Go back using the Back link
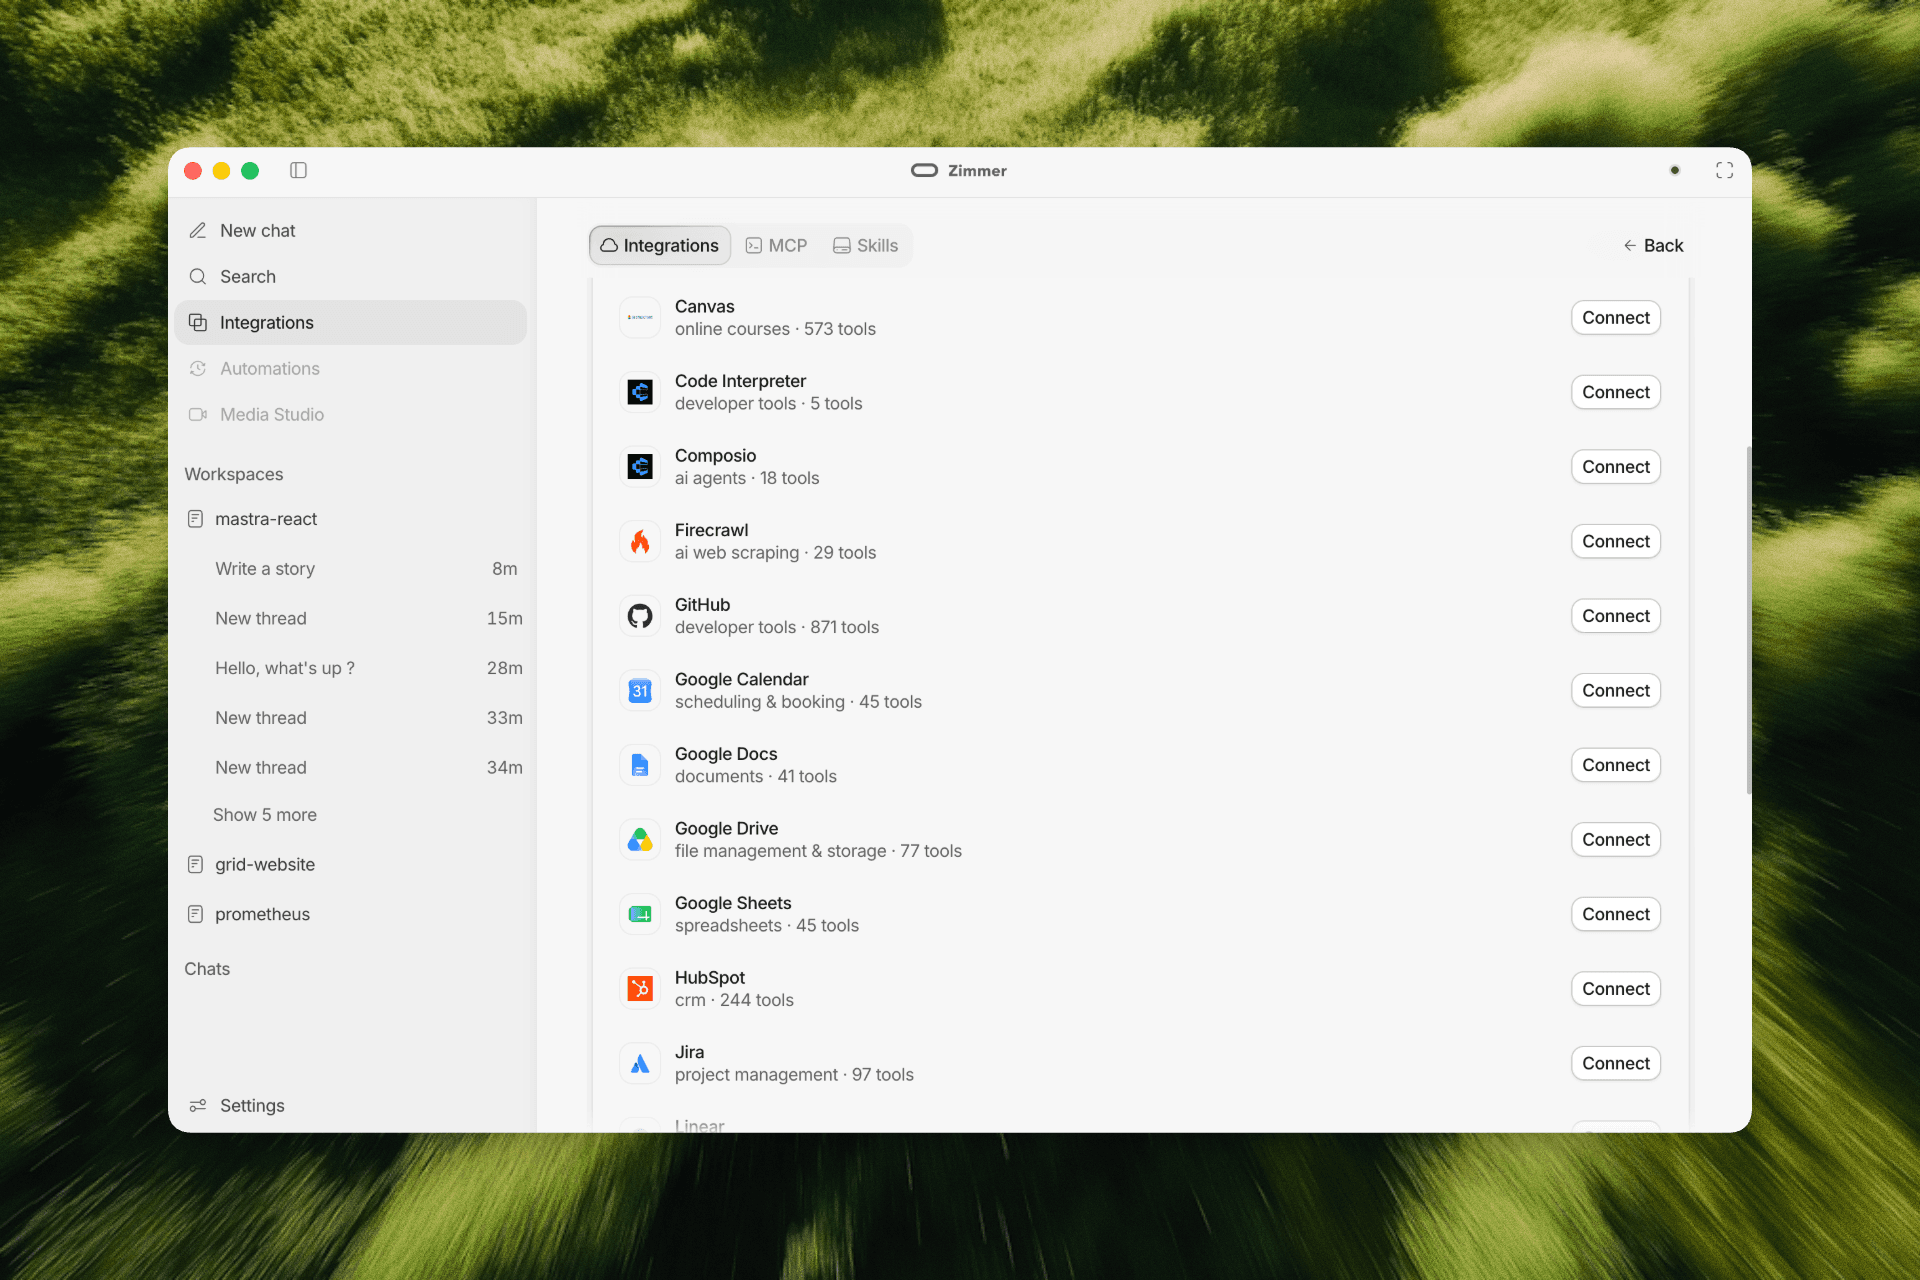Image resolution: width=1920 pixels, height=1280 pixels. click(1653, 245)
